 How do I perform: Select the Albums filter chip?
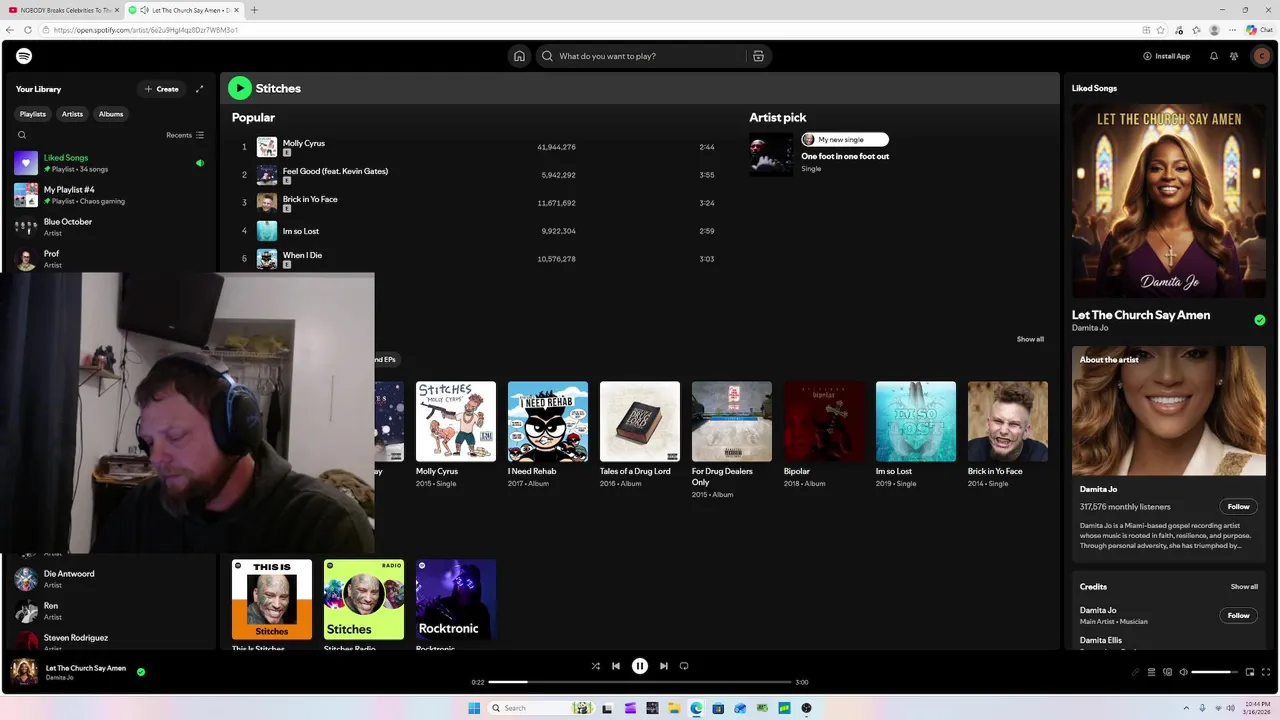(111, 114)
